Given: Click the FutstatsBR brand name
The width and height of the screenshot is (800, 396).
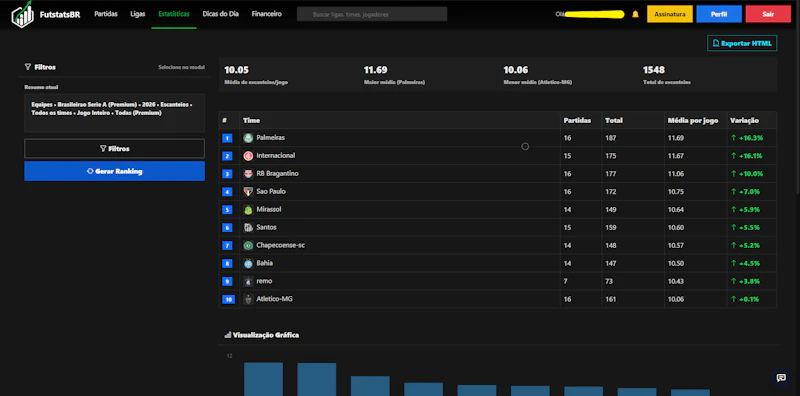Looking at the screenshot, I should coord(60,15).
